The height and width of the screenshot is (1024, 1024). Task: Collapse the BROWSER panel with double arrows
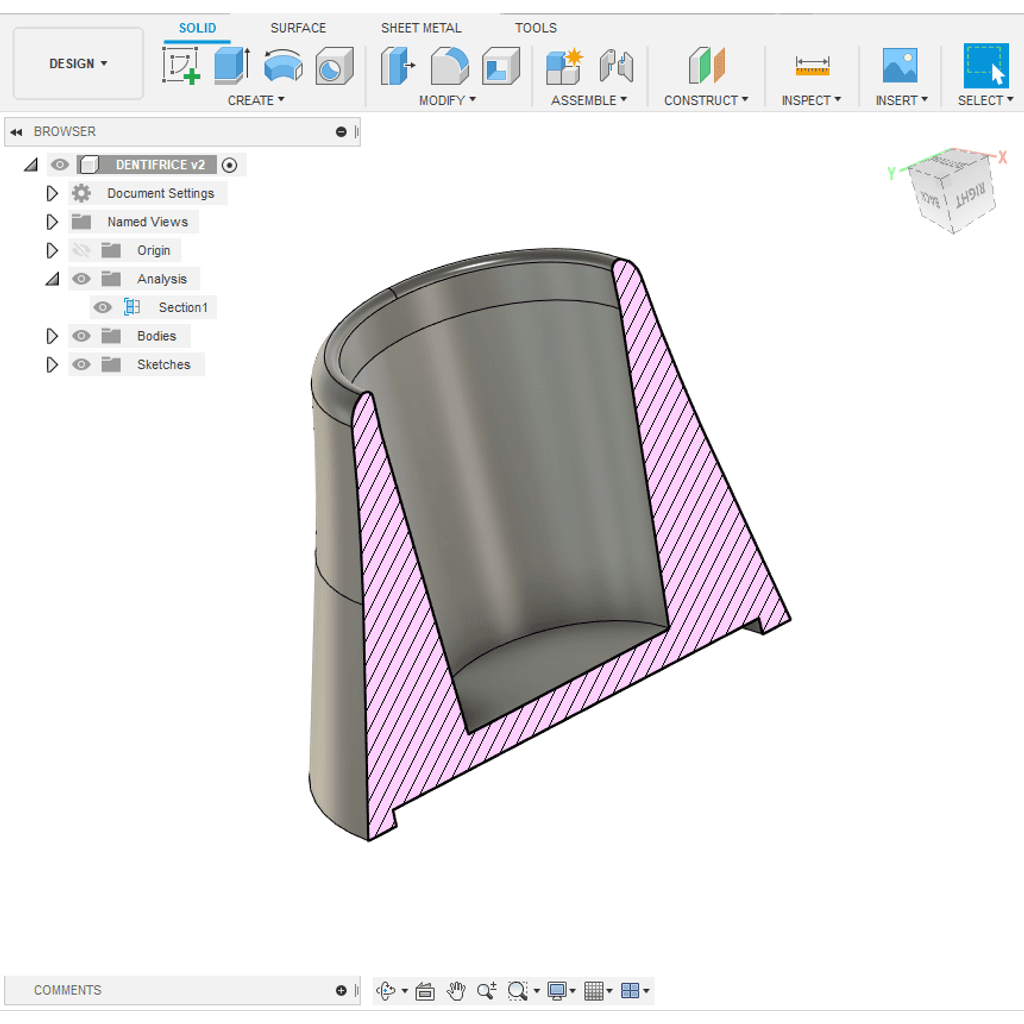[x=16, y=132]
